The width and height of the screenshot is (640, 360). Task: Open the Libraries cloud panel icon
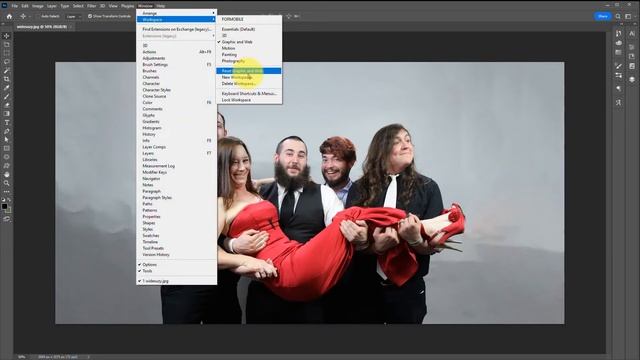point(619,42)
